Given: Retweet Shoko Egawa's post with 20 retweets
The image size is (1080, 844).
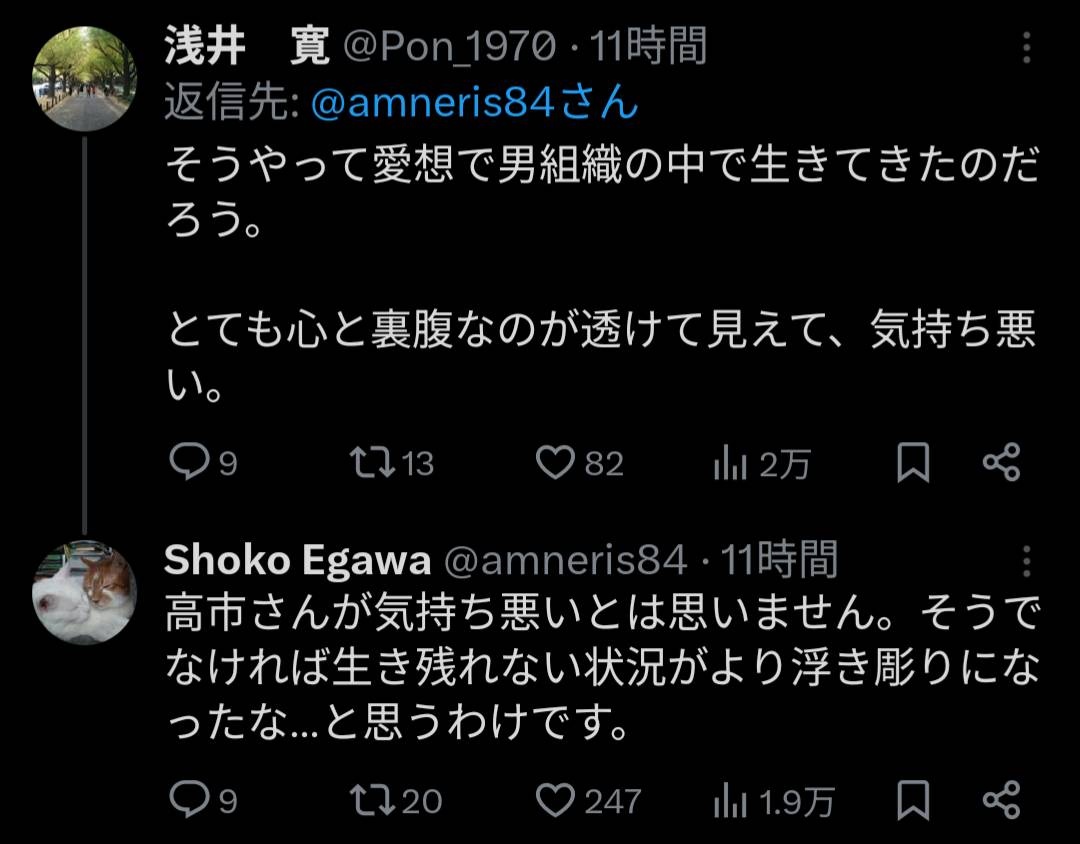Looking at the screenshot, I should [372, 800].
